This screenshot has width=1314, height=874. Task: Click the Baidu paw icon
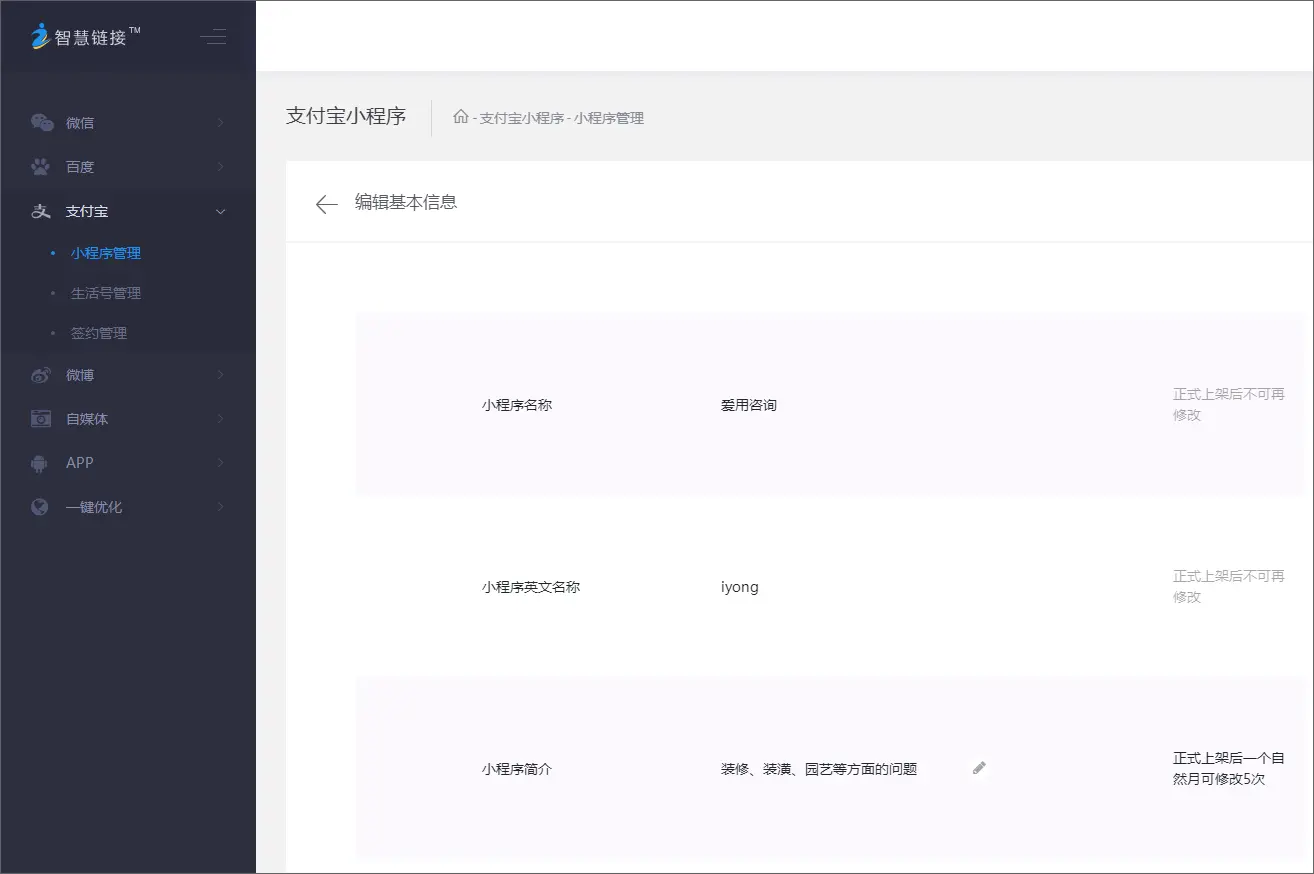pyautogui.click(x=40, y=167)
